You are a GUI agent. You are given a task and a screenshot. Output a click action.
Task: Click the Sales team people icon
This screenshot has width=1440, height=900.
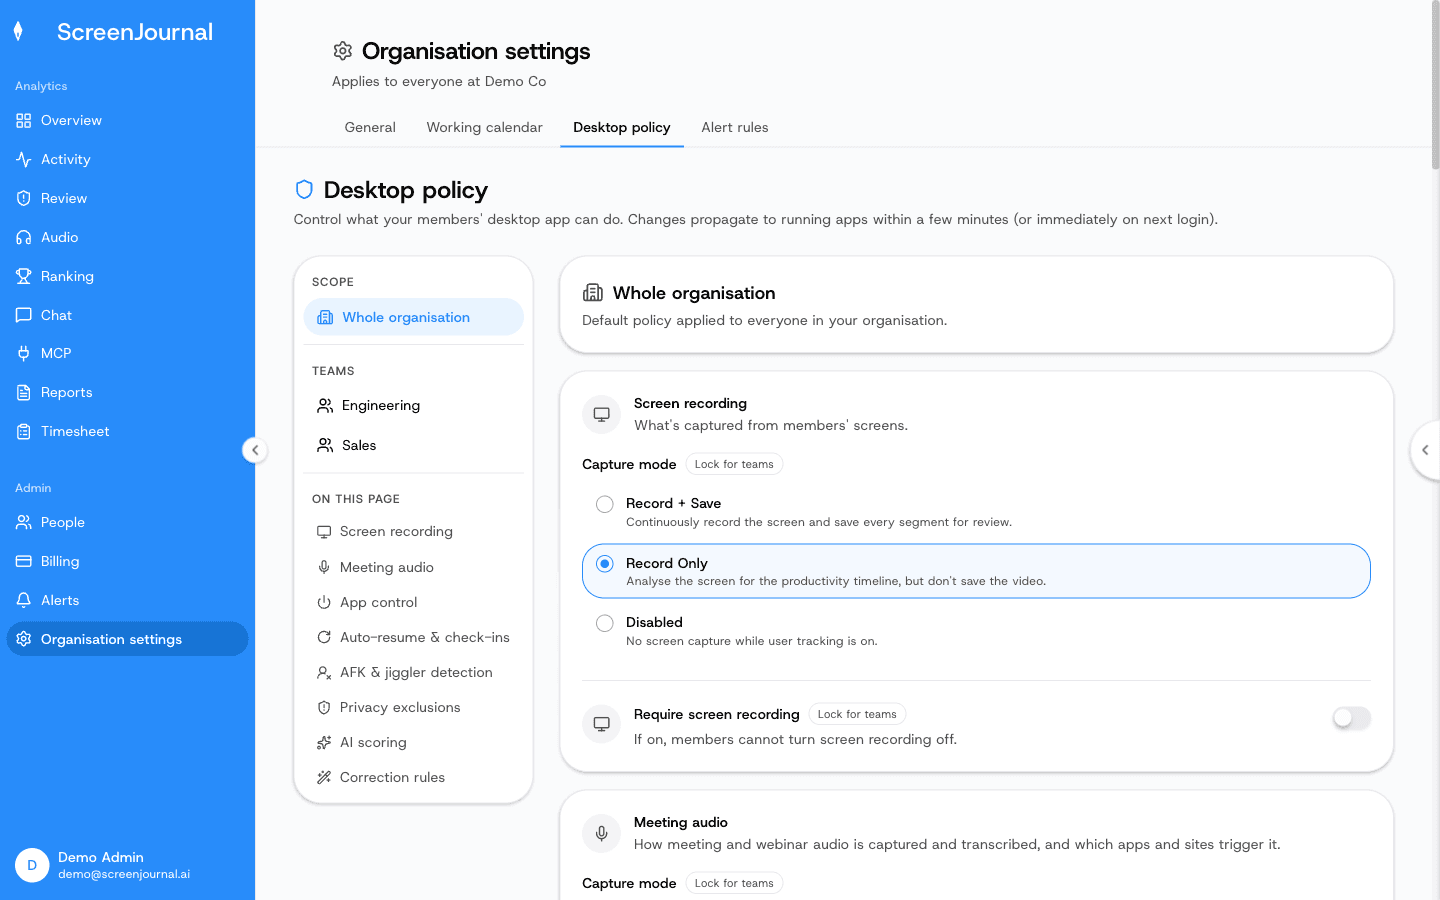click(325, 446)
